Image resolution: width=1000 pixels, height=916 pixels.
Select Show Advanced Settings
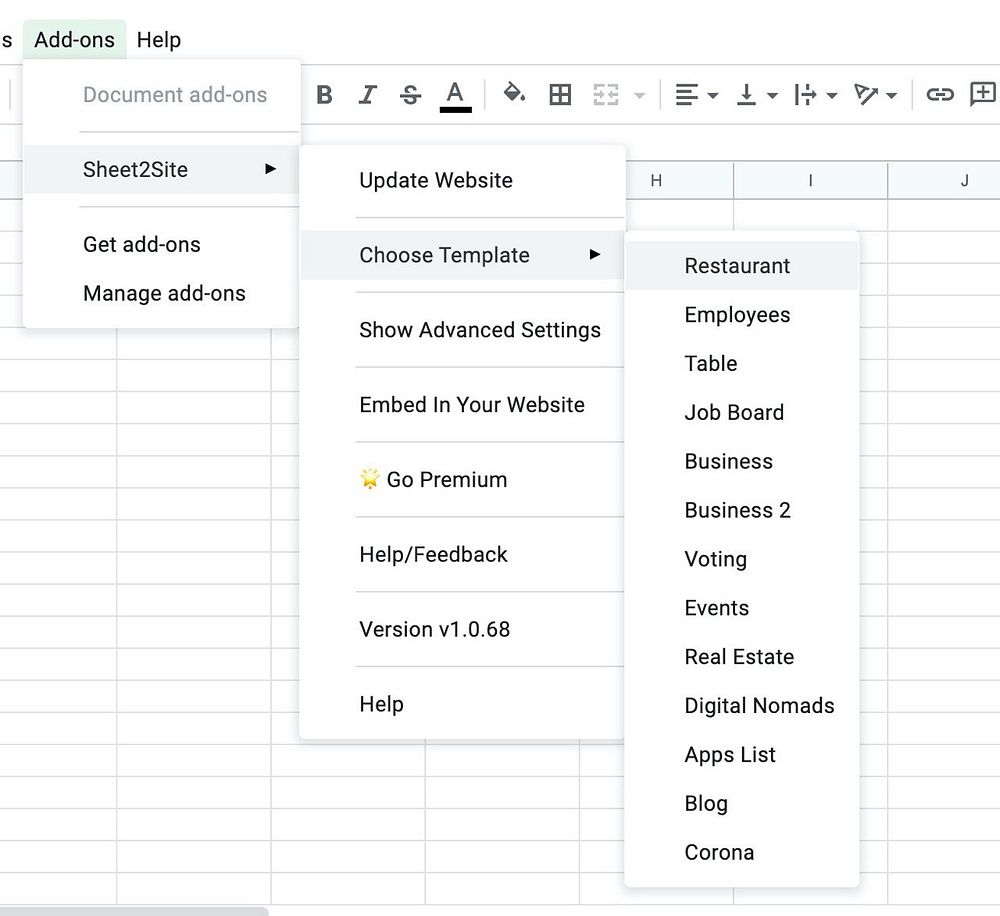(x=462, y=330)
